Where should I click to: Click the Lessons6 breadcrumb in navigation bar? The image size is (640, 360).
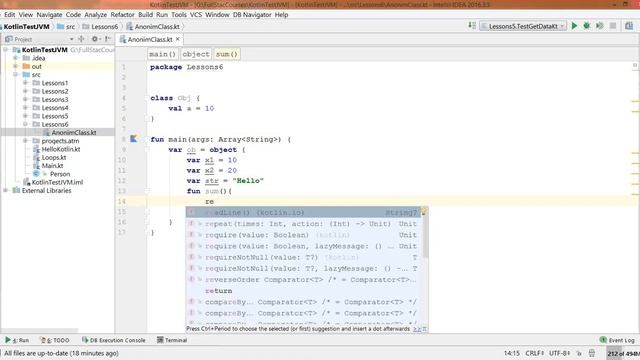pyautogui.click(x=100, y=27)
